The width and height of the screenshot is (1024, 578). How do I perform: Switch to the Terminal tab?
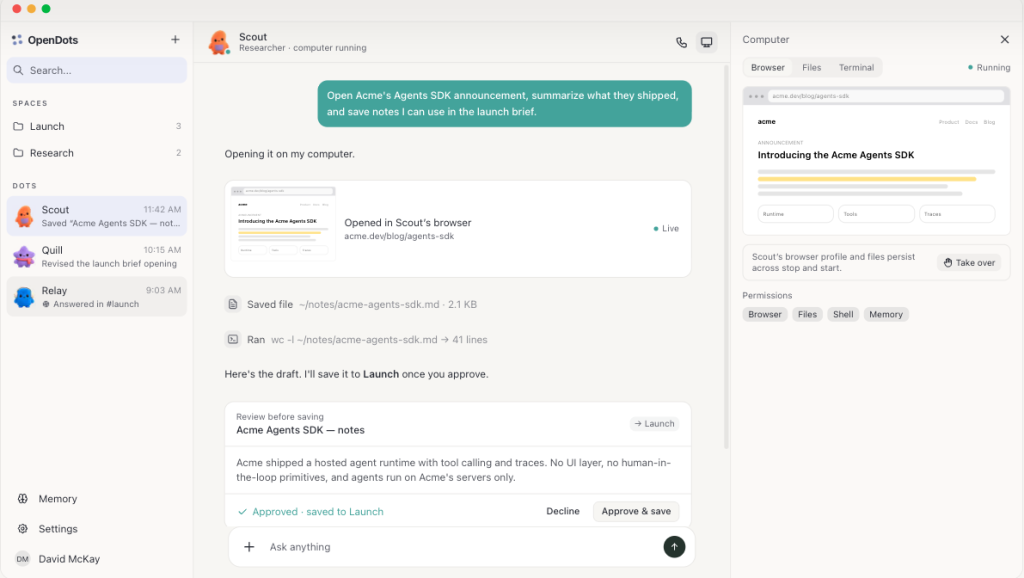pos(856,67)
